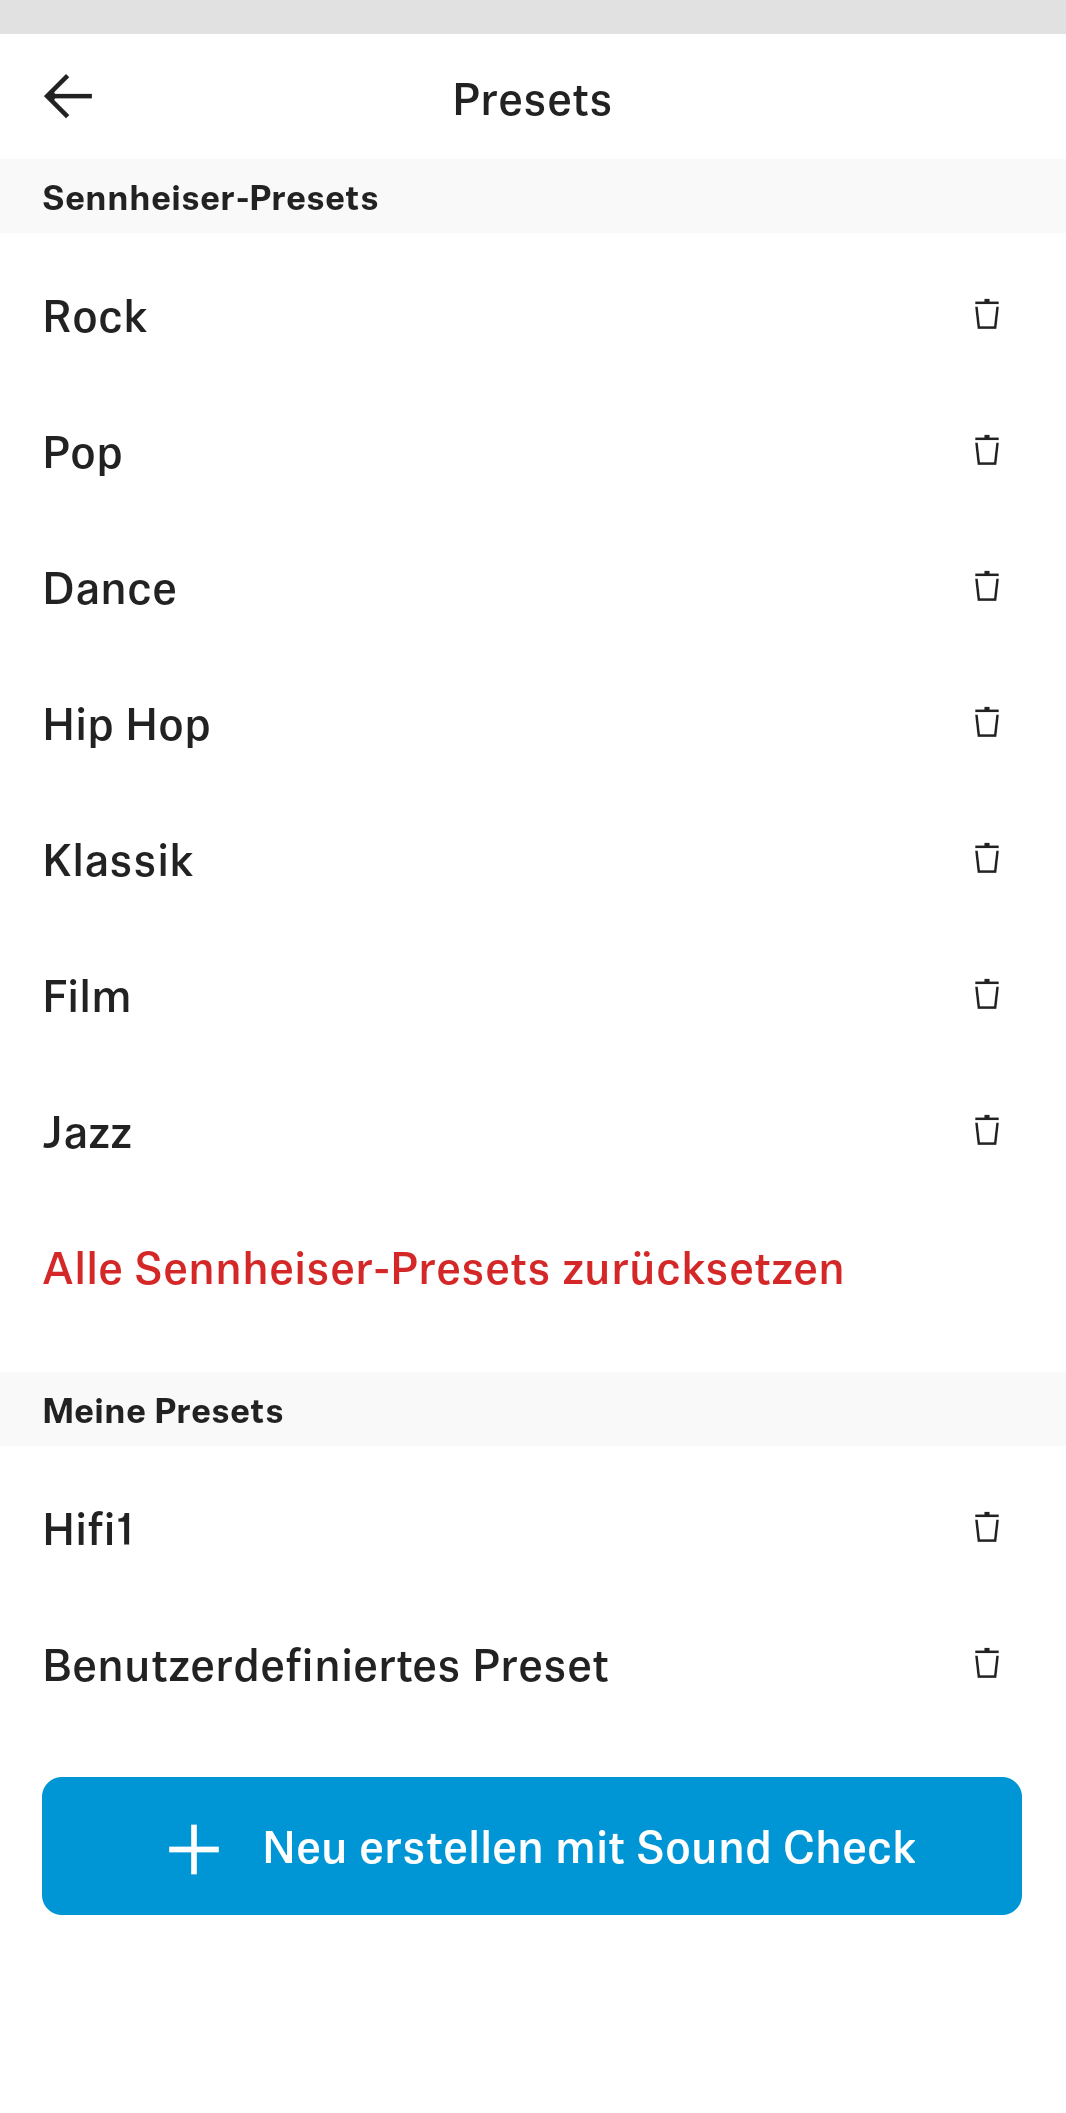Tap trash icon next to Pop
Viewport: 1066px width, 2113px height.
[987, 450]
